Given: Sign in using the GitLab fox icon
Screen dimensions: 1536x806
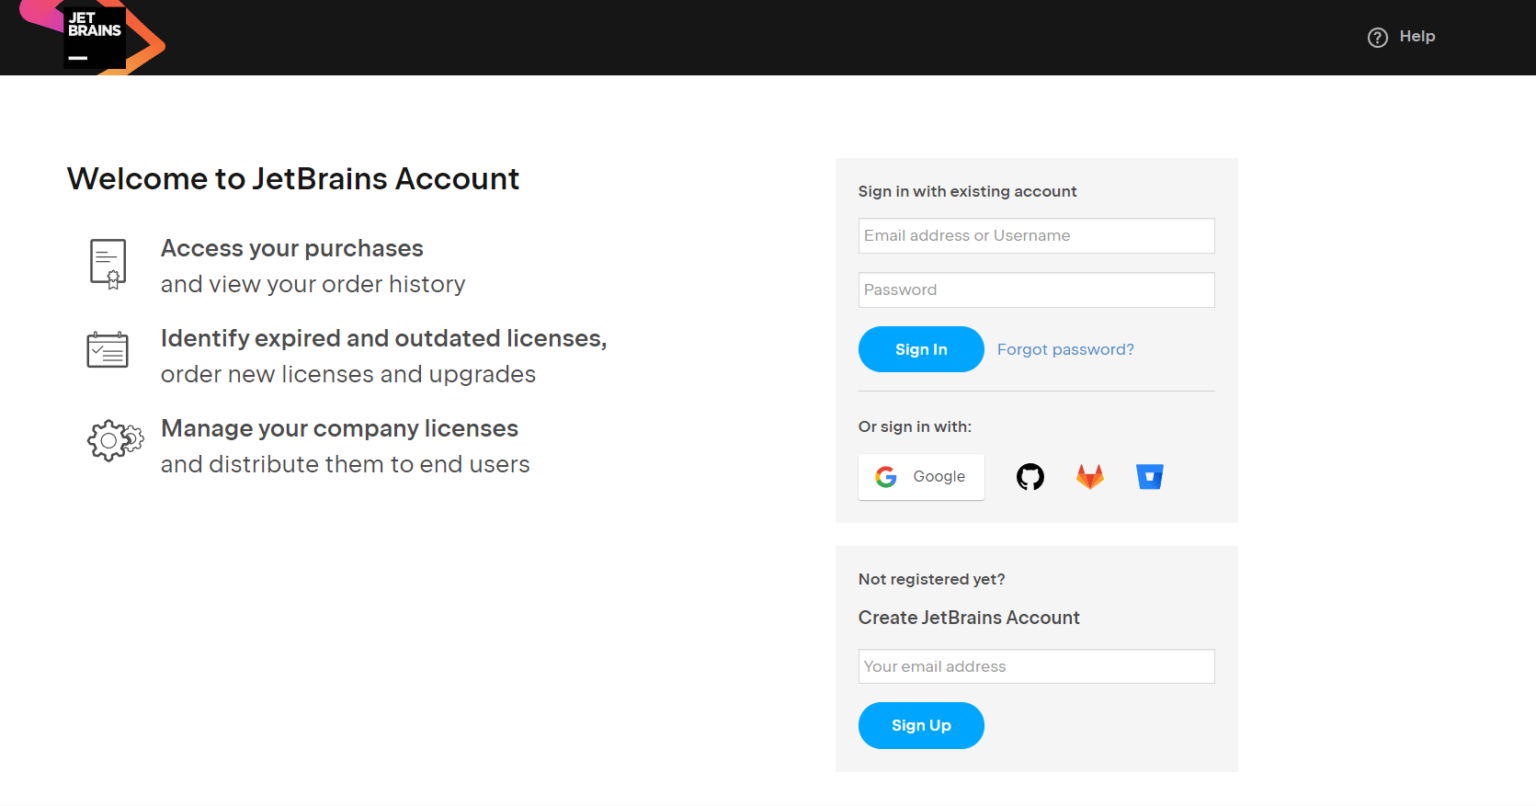Looking at the screenshot, I should [1090, 477].
